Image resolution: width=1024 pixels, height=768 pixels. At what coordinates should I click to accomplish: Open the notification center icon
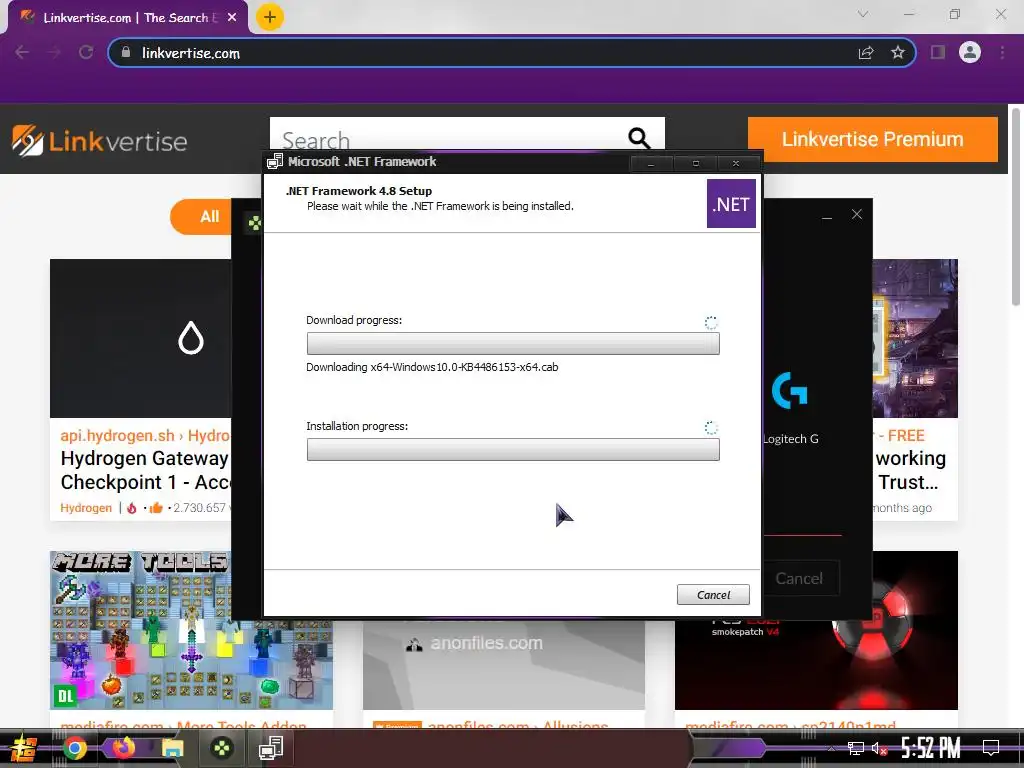click(x=991, y=748)
